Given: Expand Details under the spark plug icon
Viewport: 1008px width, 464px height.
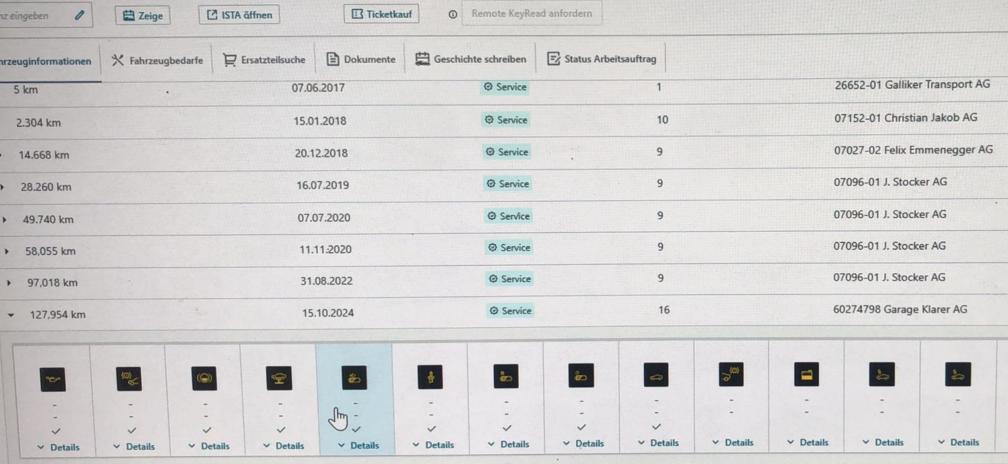Looking at the screenshot, I should coord(433,444).
